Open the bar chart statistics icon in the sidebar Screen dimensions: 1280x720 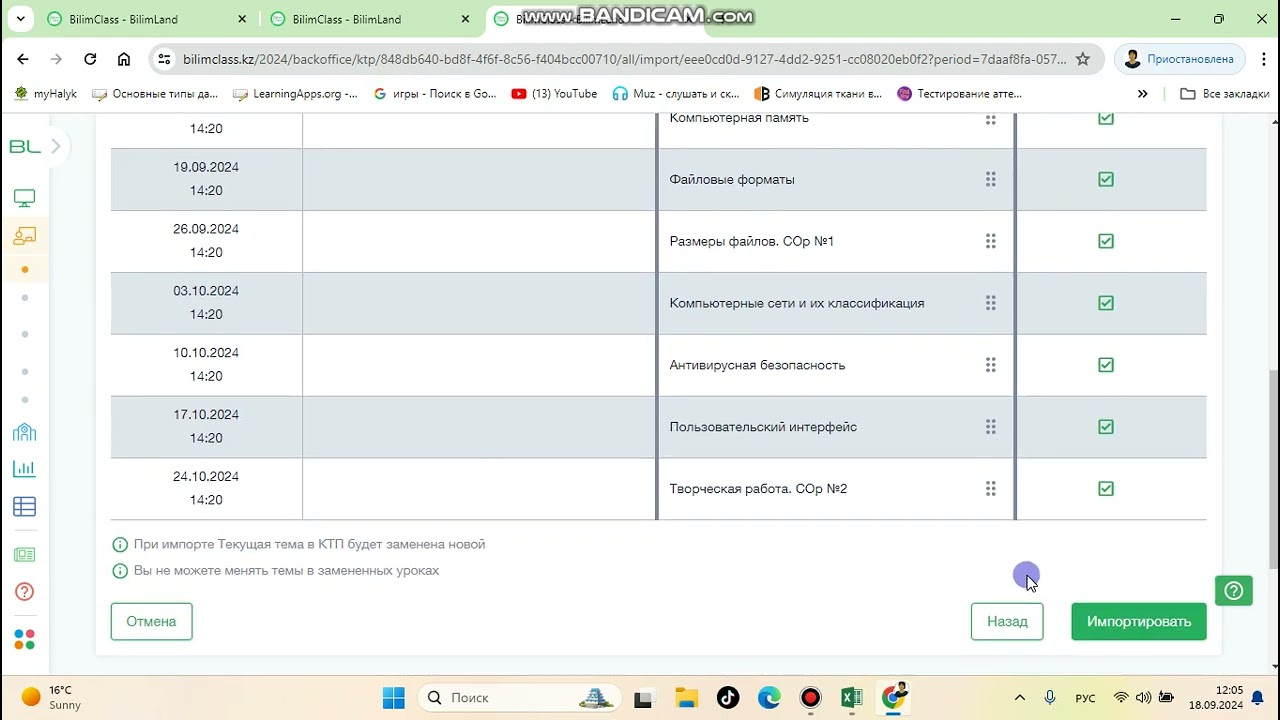click(25, 468)
